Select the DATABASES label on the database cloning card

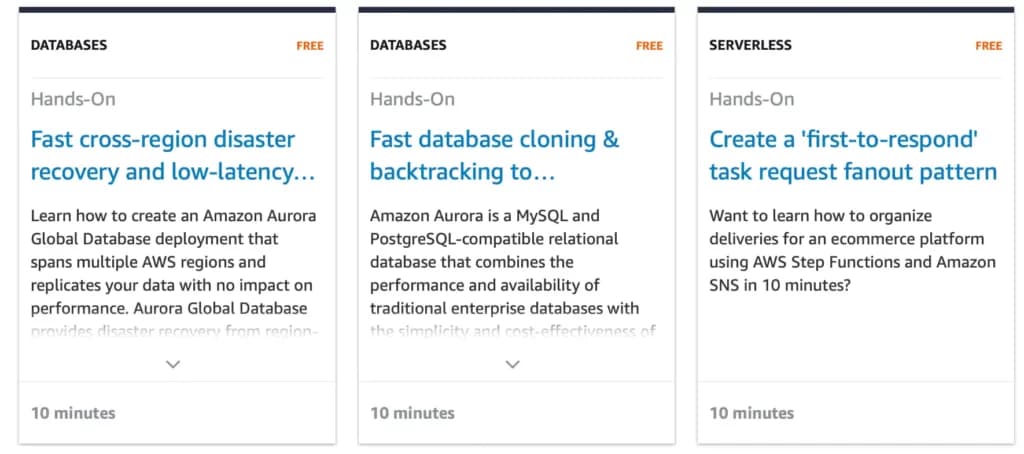(408, 45)
